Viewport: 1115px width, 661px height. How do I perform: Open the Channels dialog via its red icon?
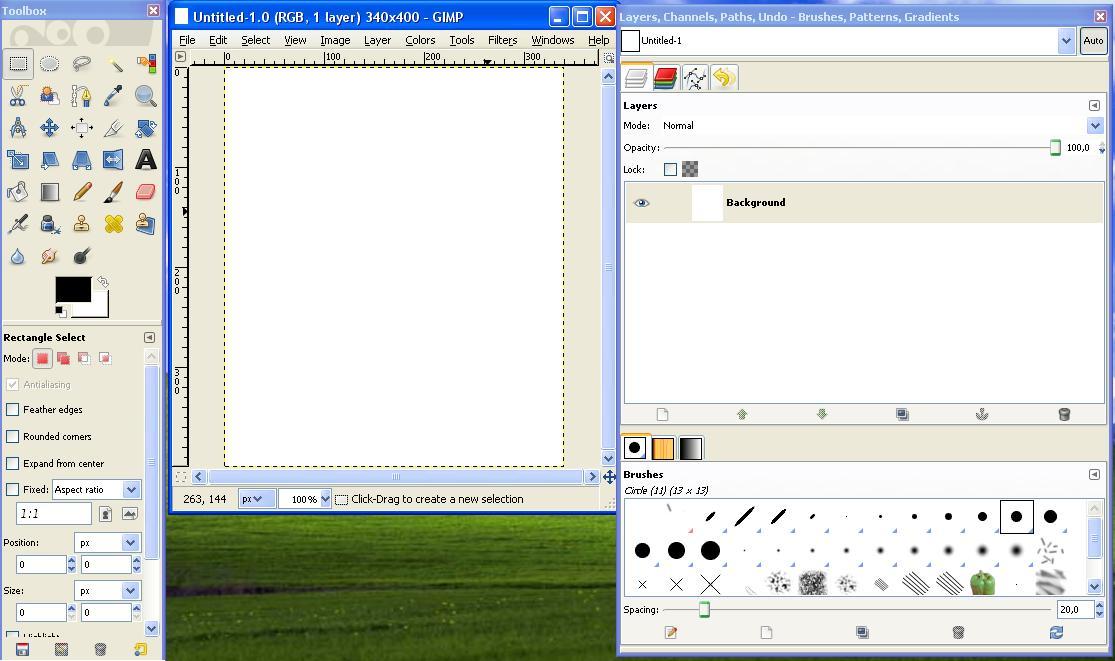665,77
